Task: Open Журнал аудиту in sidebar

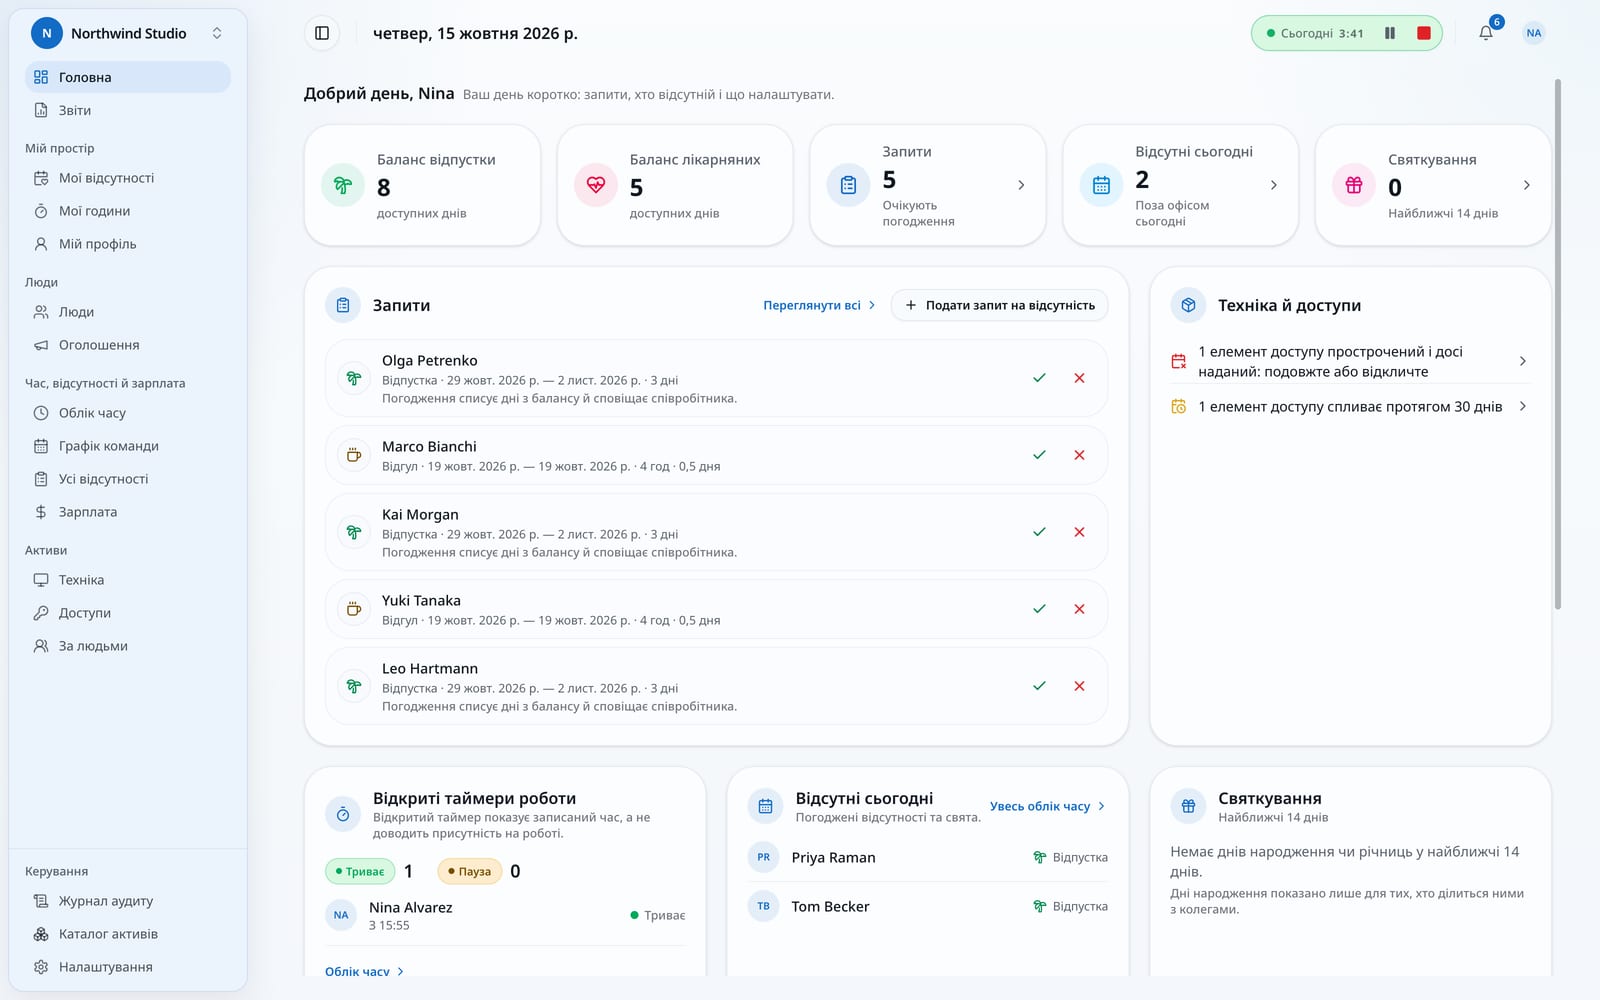Action: (128, 901)
